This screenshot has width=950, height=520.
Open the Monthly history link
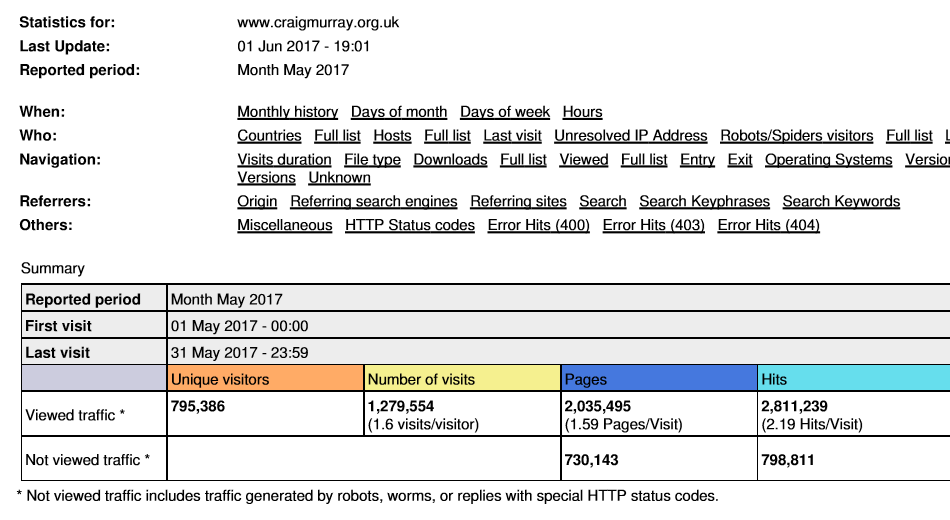point(287,112)
